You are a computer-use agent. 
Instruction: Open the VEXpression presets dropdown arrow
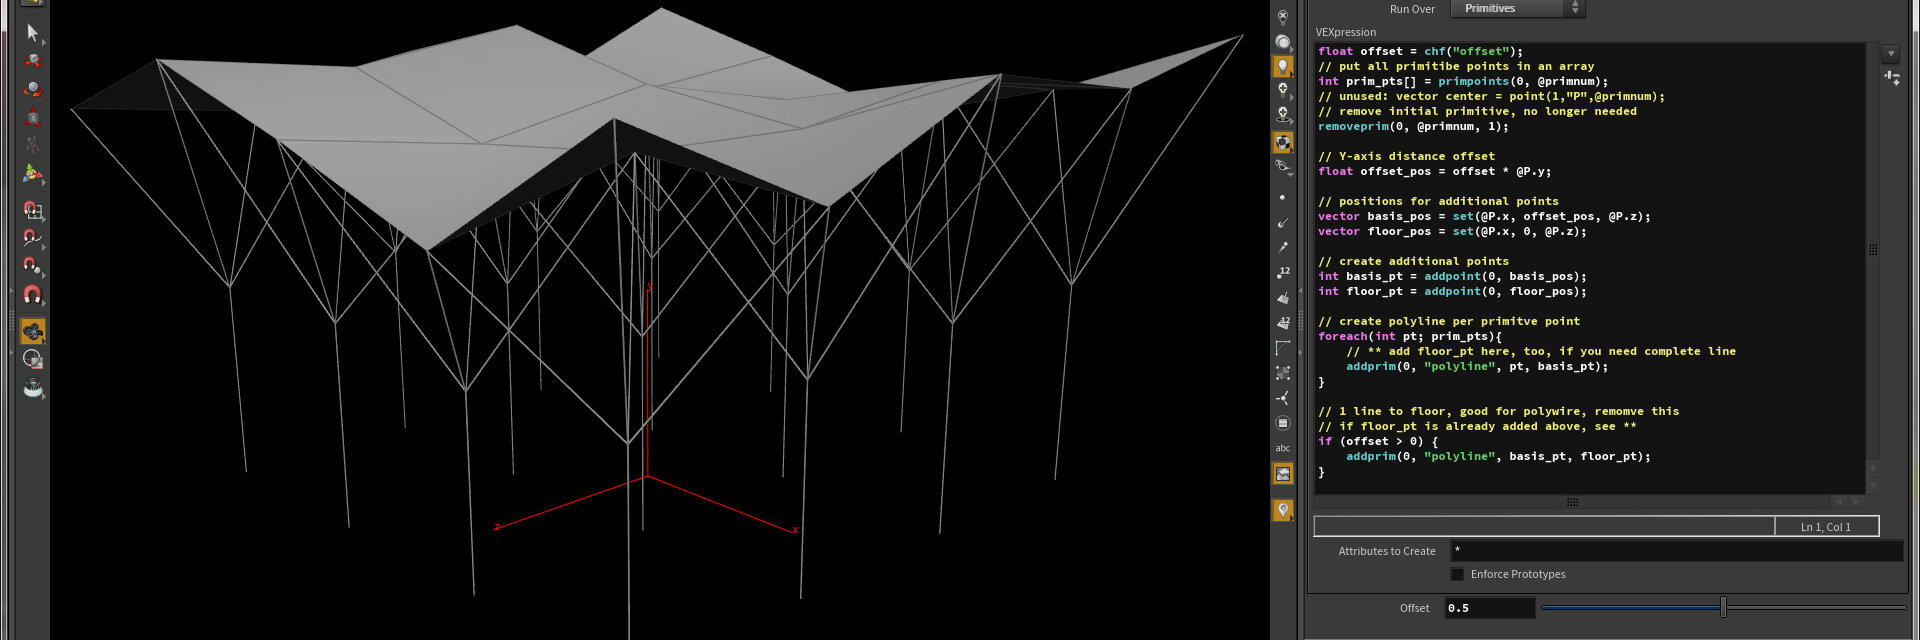click(x=1890, y=53)
